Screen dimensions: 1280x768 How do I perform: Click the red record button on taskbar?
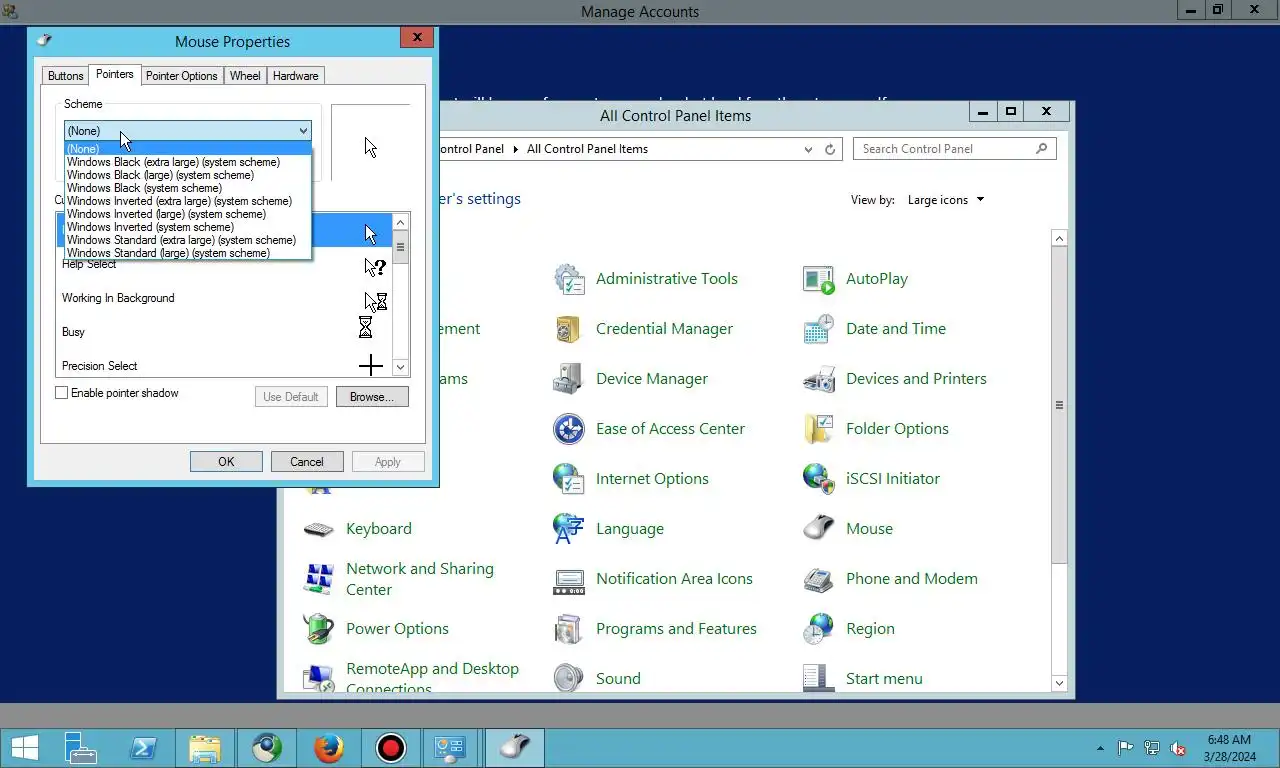tap(390, 748)
